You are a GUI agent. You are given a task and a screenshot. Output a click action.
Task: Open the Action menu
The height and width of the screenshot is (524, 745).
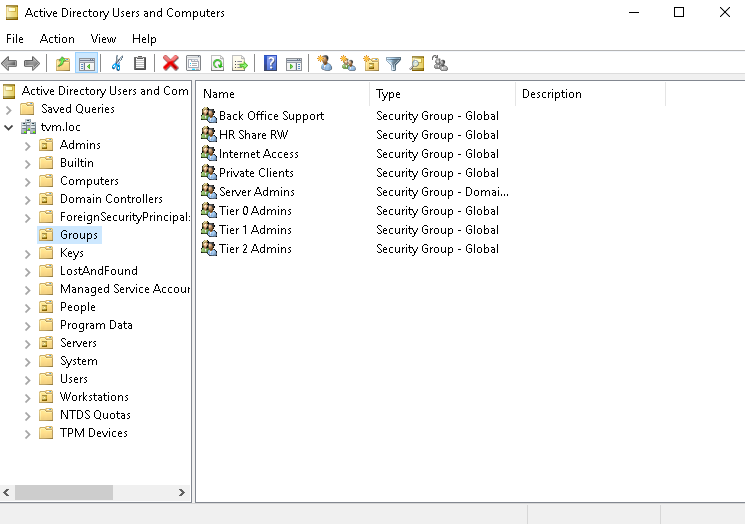coord(57,38)
